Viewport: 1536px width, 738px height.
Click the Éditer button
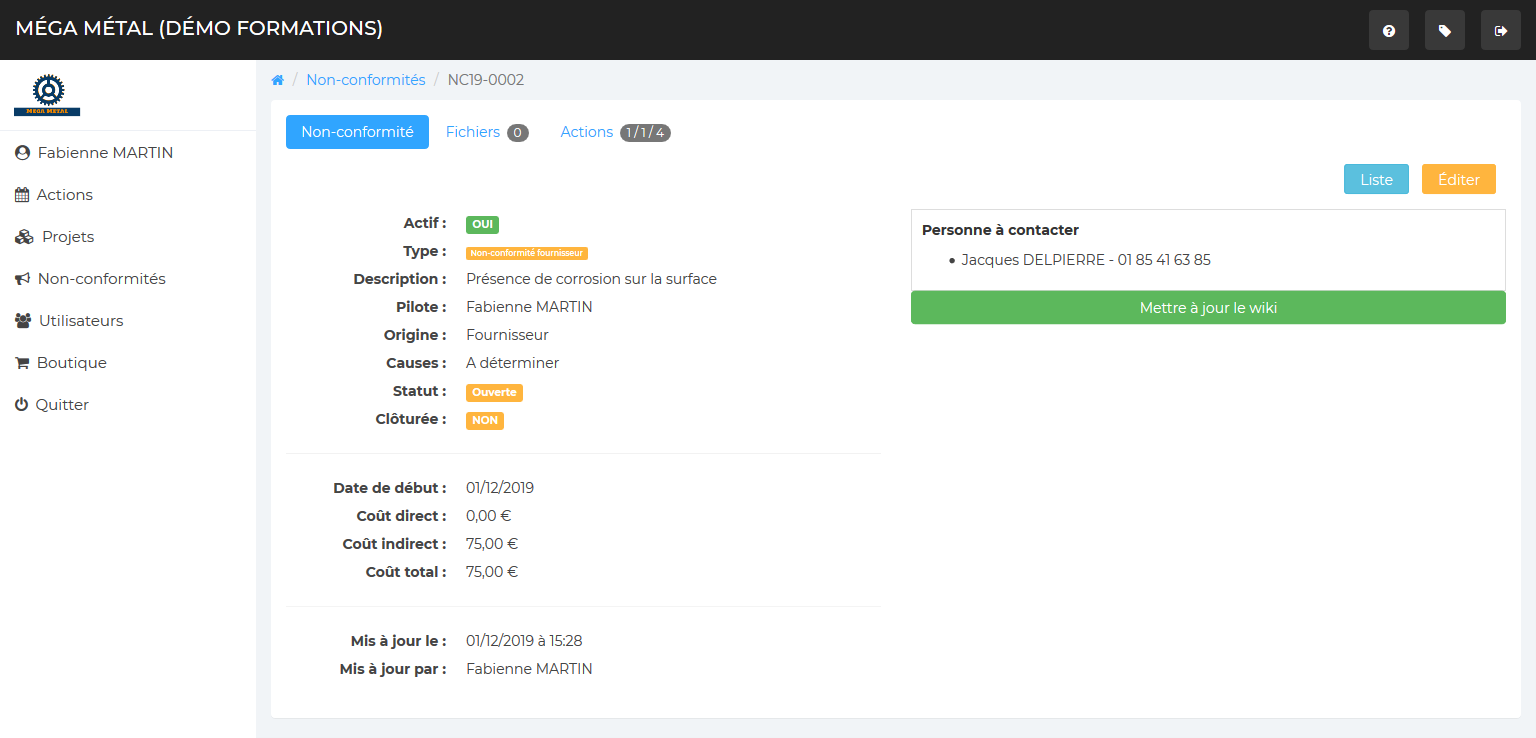[1458, 180]
